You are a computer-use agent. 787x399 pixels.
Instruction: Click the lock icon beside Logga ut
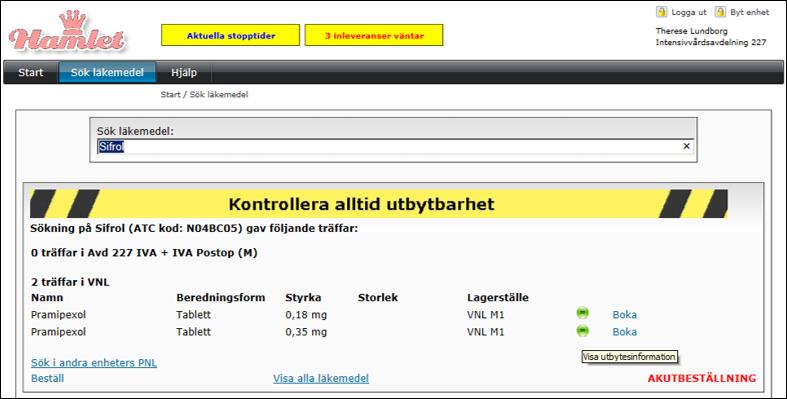pos(662,12)
